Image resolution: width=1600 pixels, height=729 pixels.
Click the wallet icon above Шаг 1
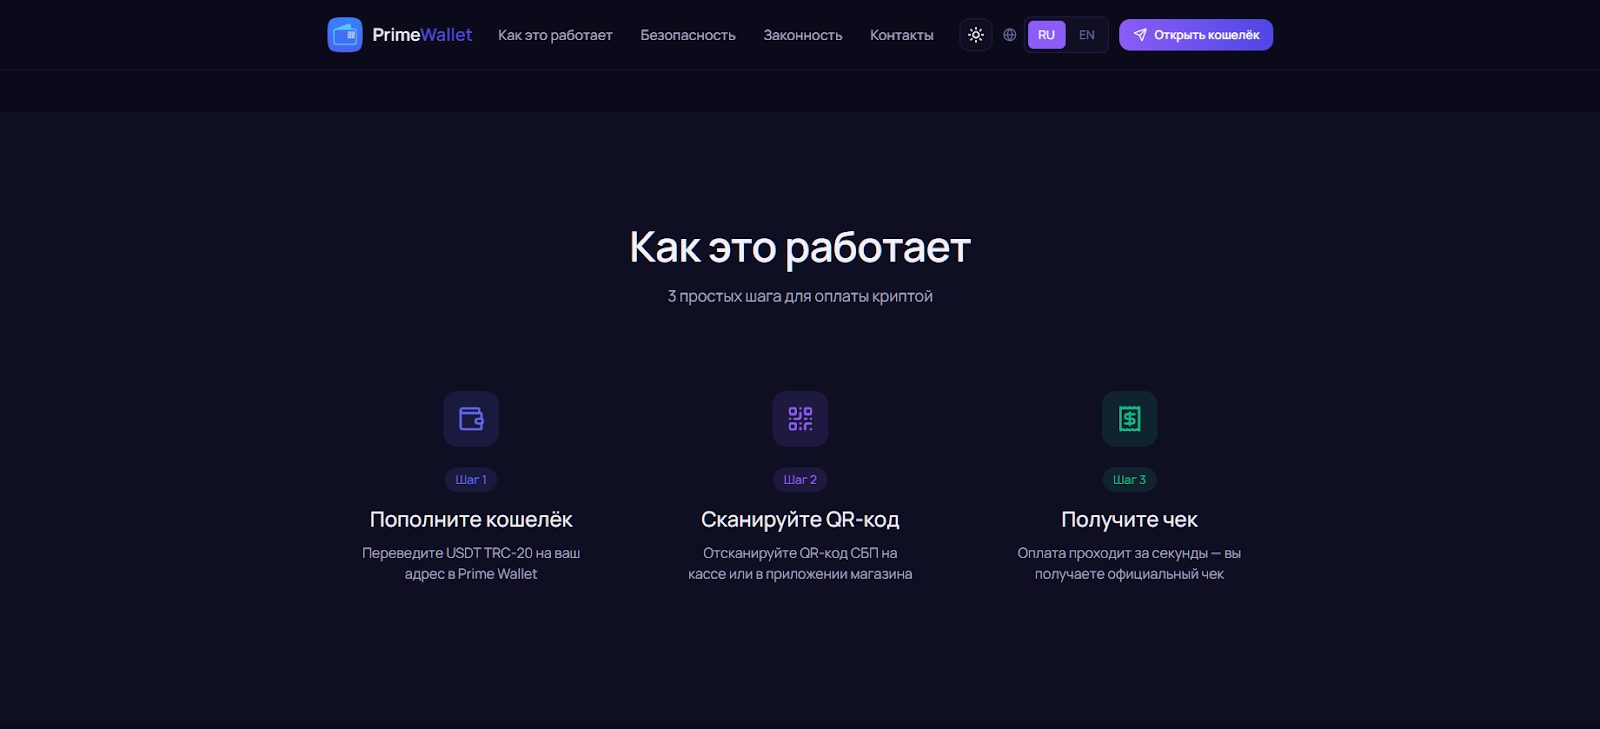471,419
